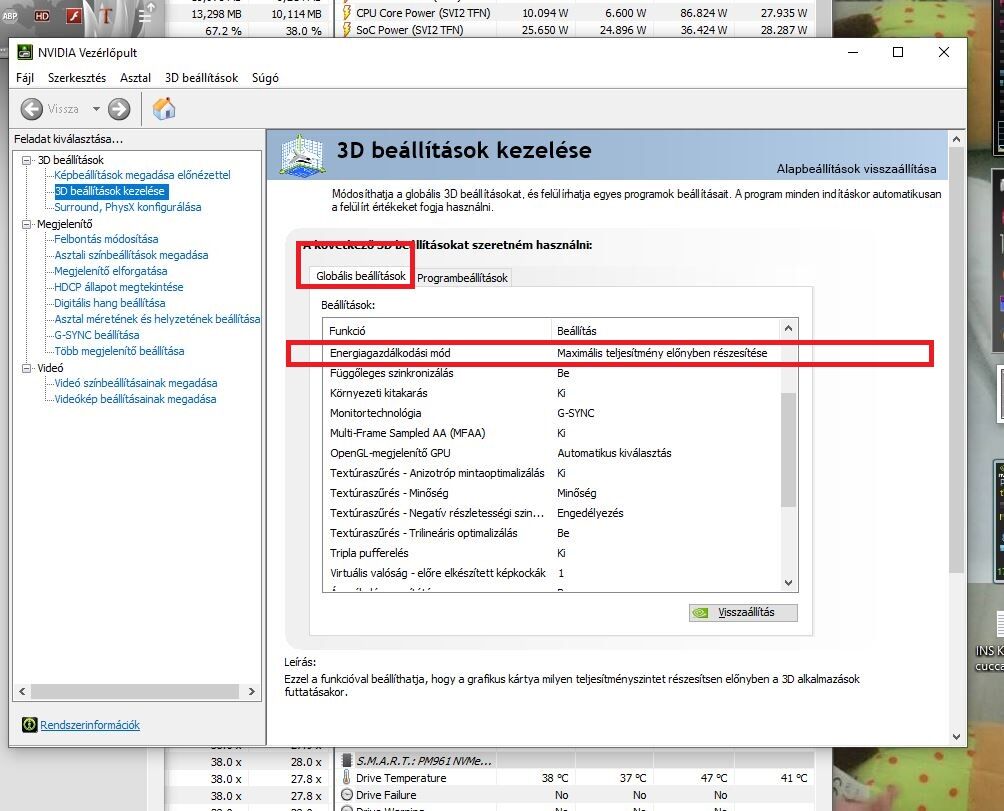Image resolution: width=1004 pixels, height=811 pixels.
Task: Click the ABP extension icon in background window
Action: (10, 16)
